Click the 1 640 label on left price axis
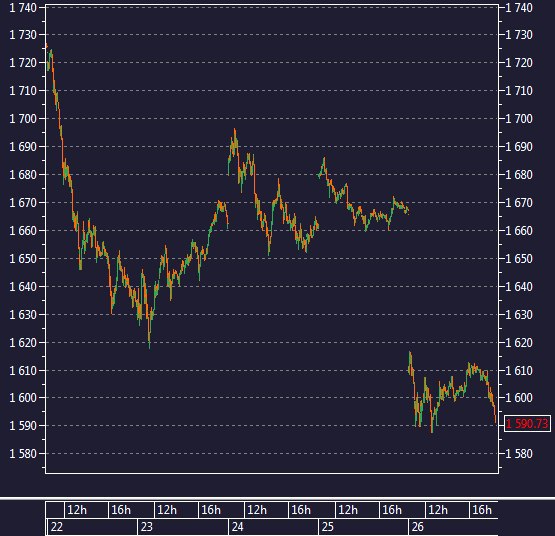This screenshot has height=536, width=555. (23, 286)
